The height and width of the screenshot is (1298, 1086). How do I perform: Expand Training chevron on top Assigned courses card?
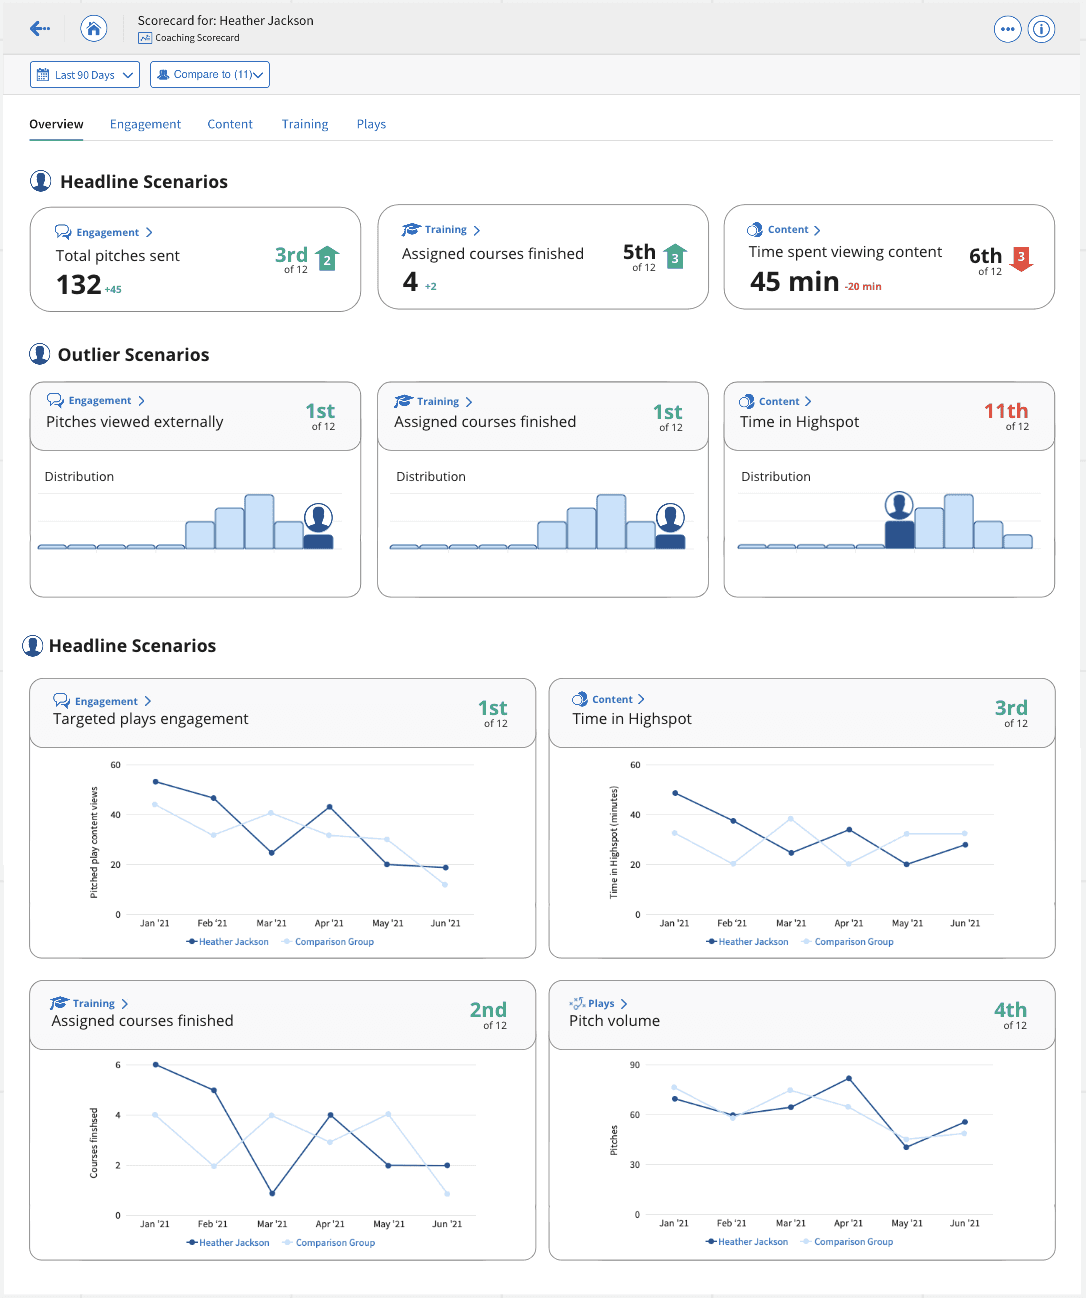coord(477,230)
